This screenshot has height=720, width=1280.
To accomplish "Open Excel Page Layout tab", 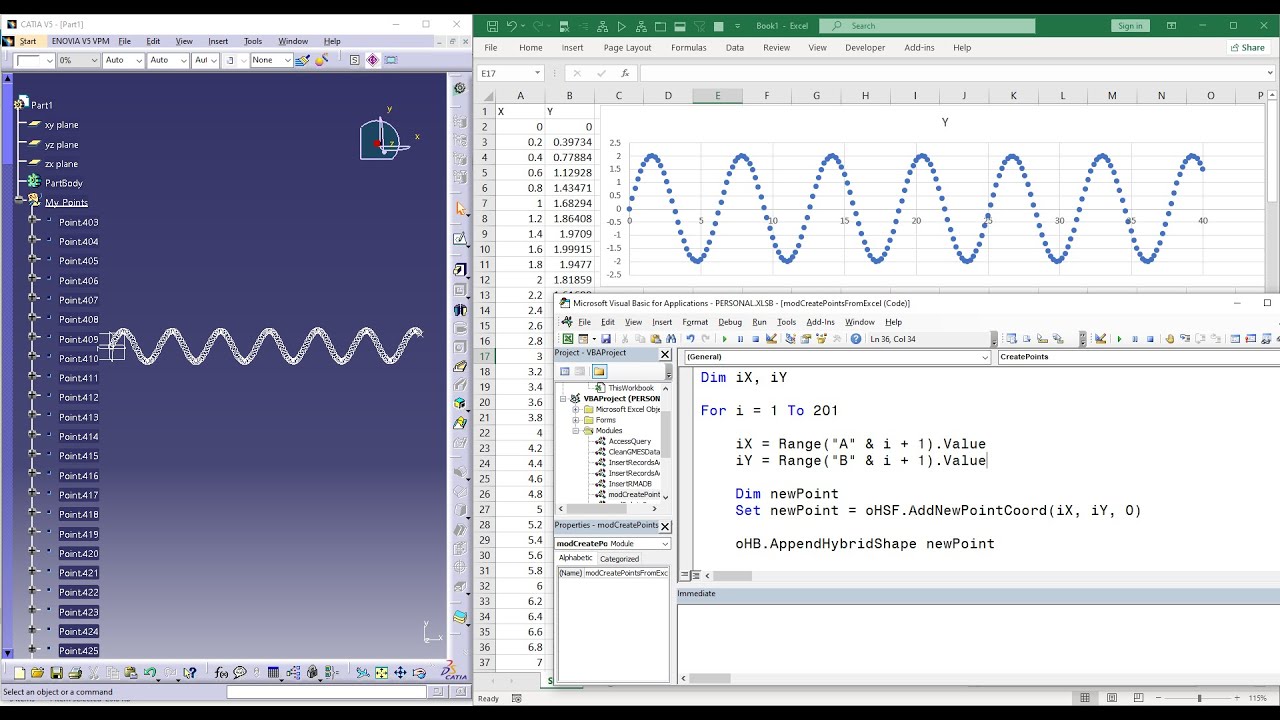I will coord(627,48).
